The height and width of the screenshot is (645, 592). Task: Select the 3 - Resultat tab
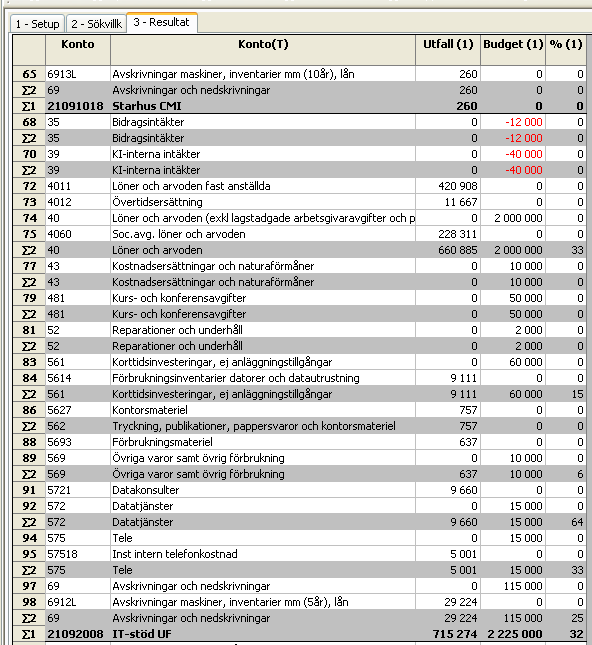pyautogui.click(x=162, y=22)
